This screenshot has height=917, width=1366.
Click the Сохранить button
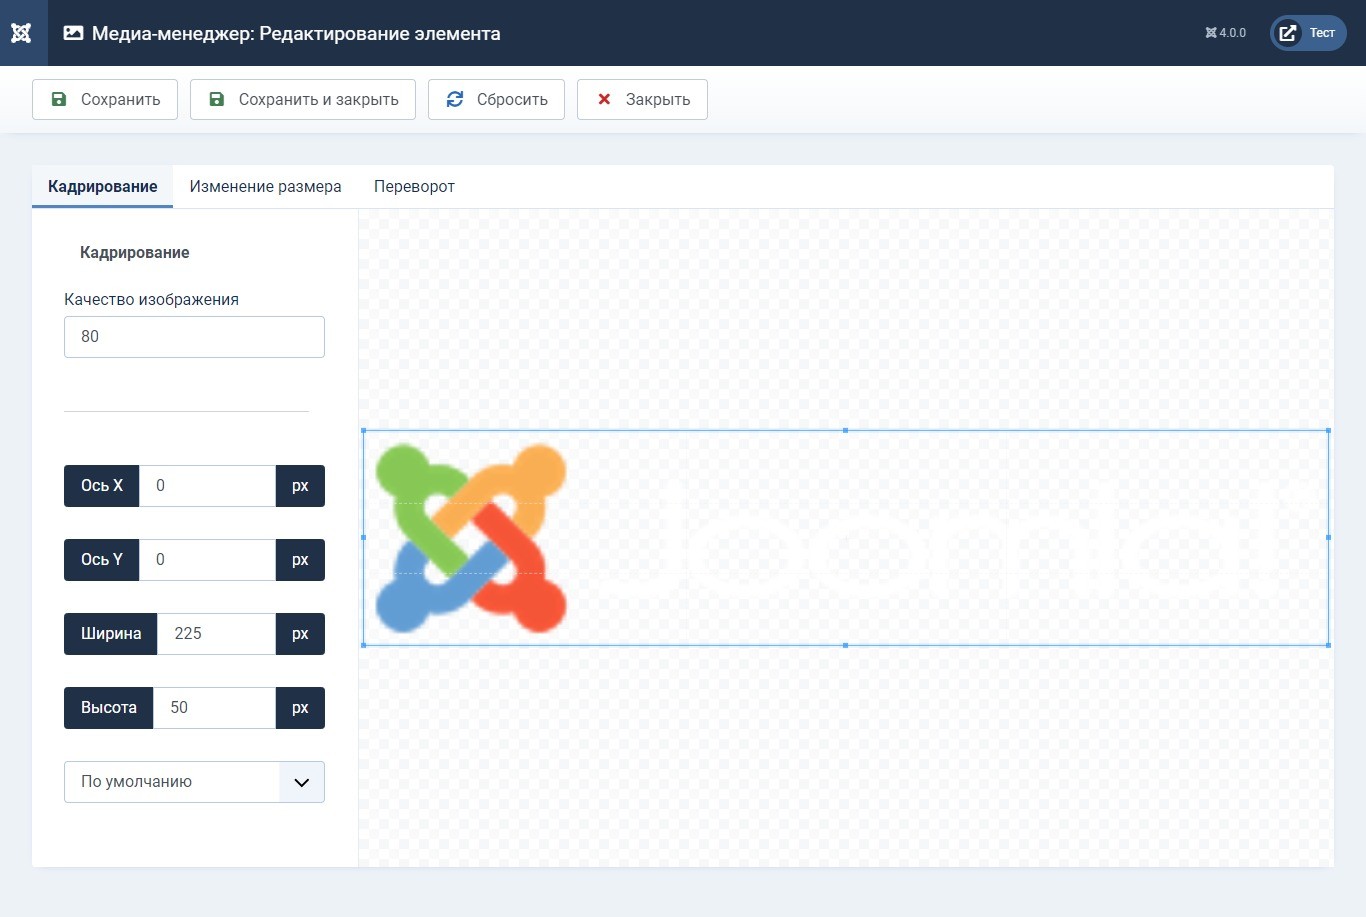(x=105, y=100)
